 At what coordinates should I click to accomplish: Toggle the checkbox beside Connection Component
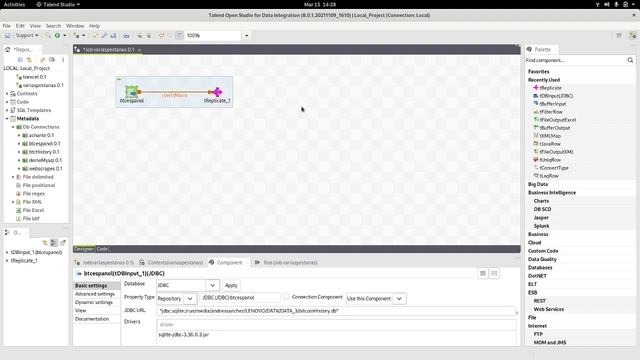tap(286, 297)
